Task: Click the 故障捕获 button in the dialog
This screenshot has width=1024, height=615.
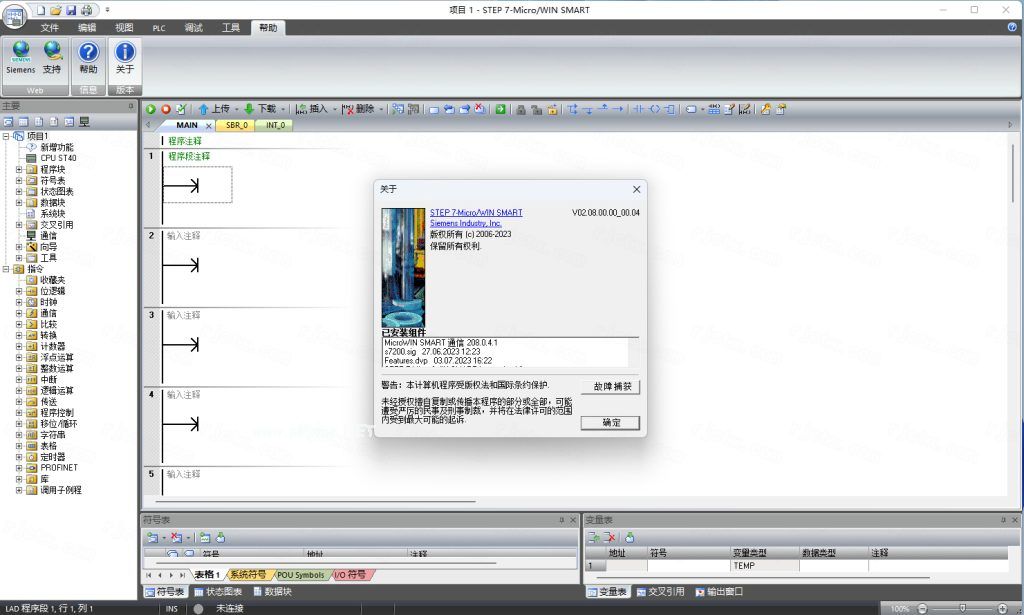Action: click(x=609, y=387)
